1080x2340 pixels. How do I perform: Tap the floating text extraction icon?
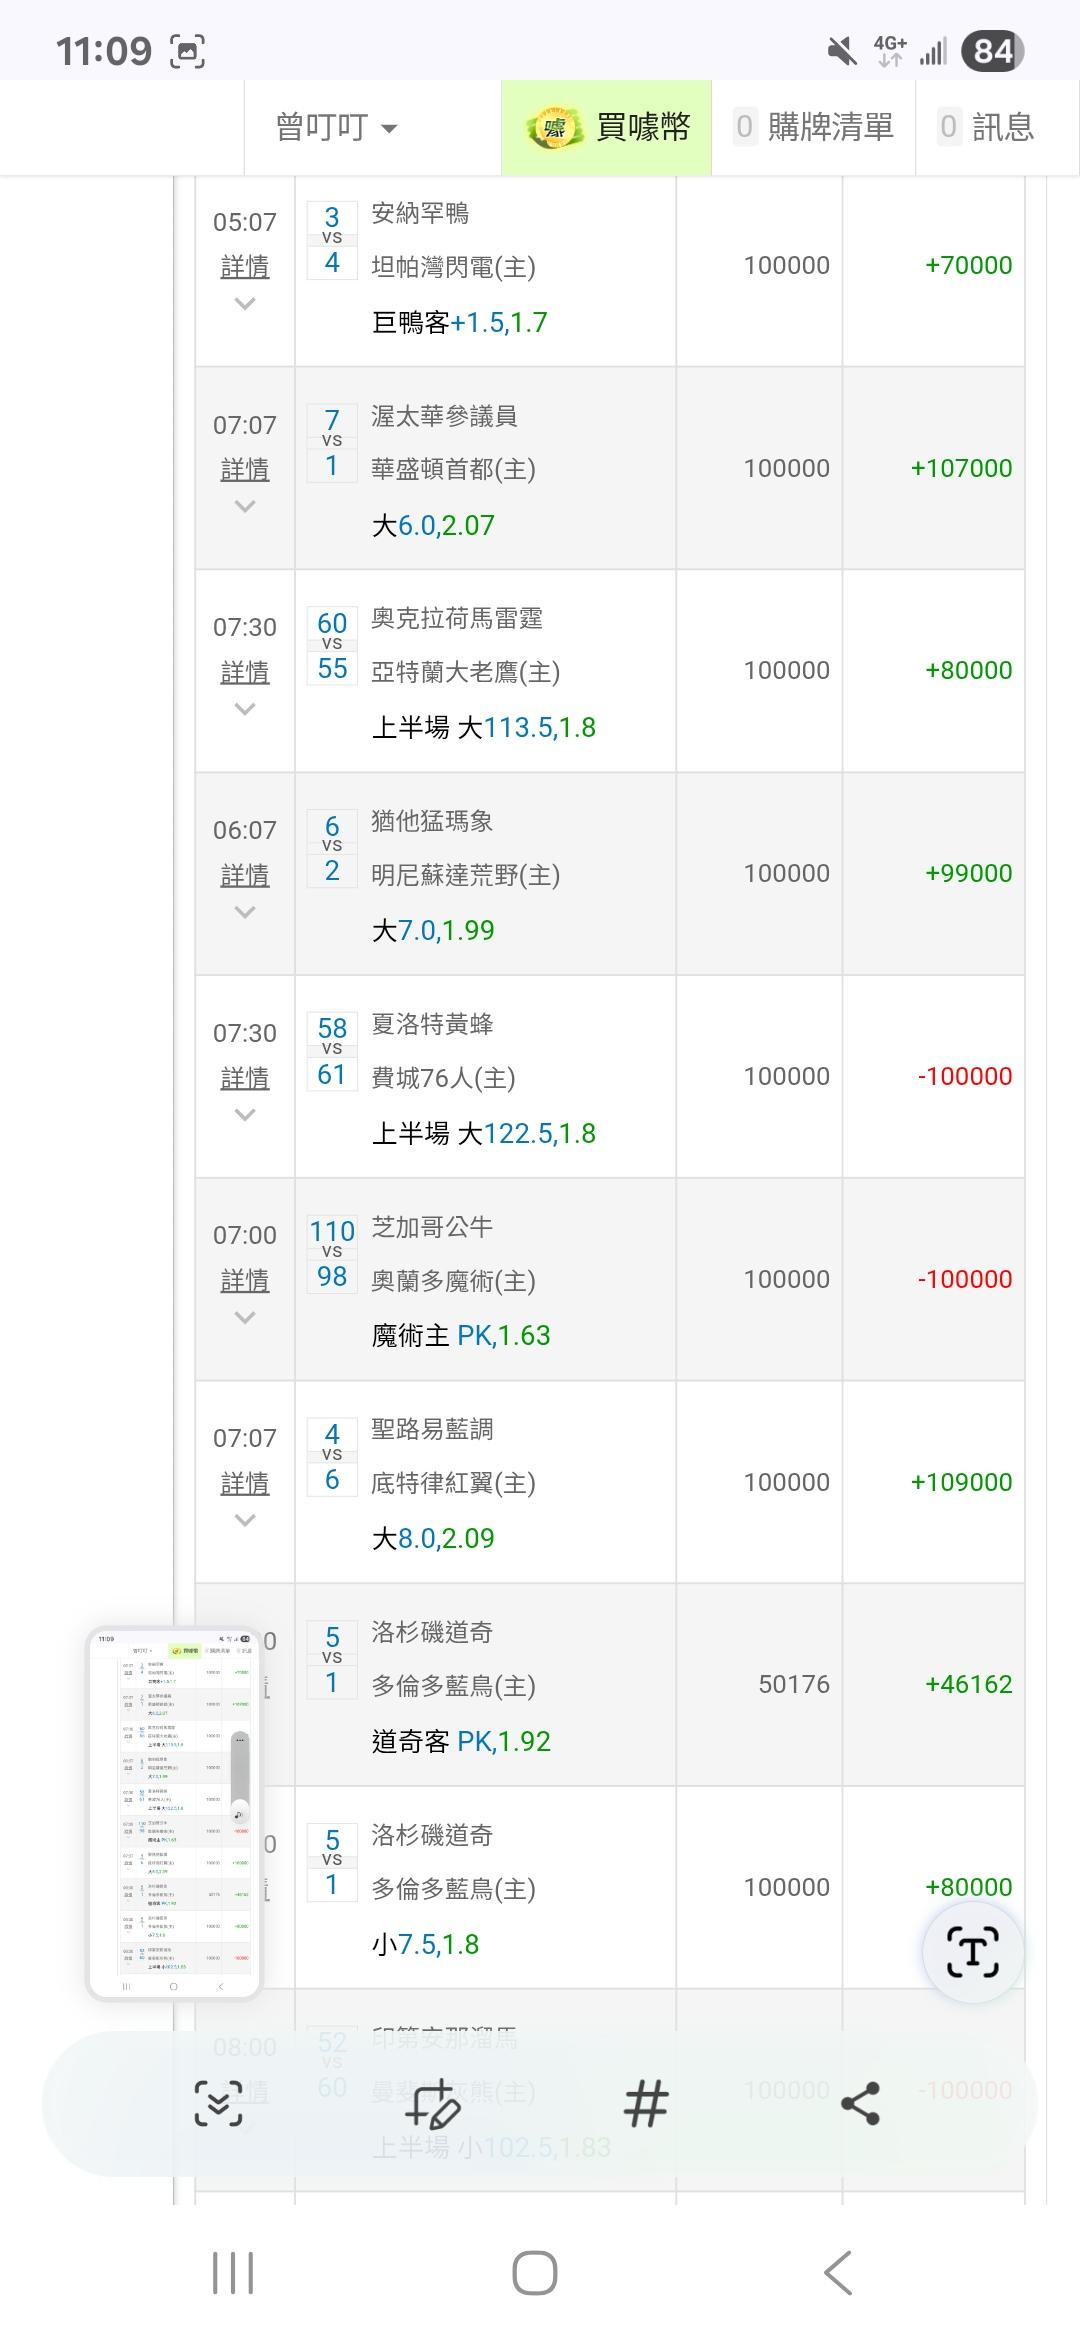click(x=972, y=1952)
